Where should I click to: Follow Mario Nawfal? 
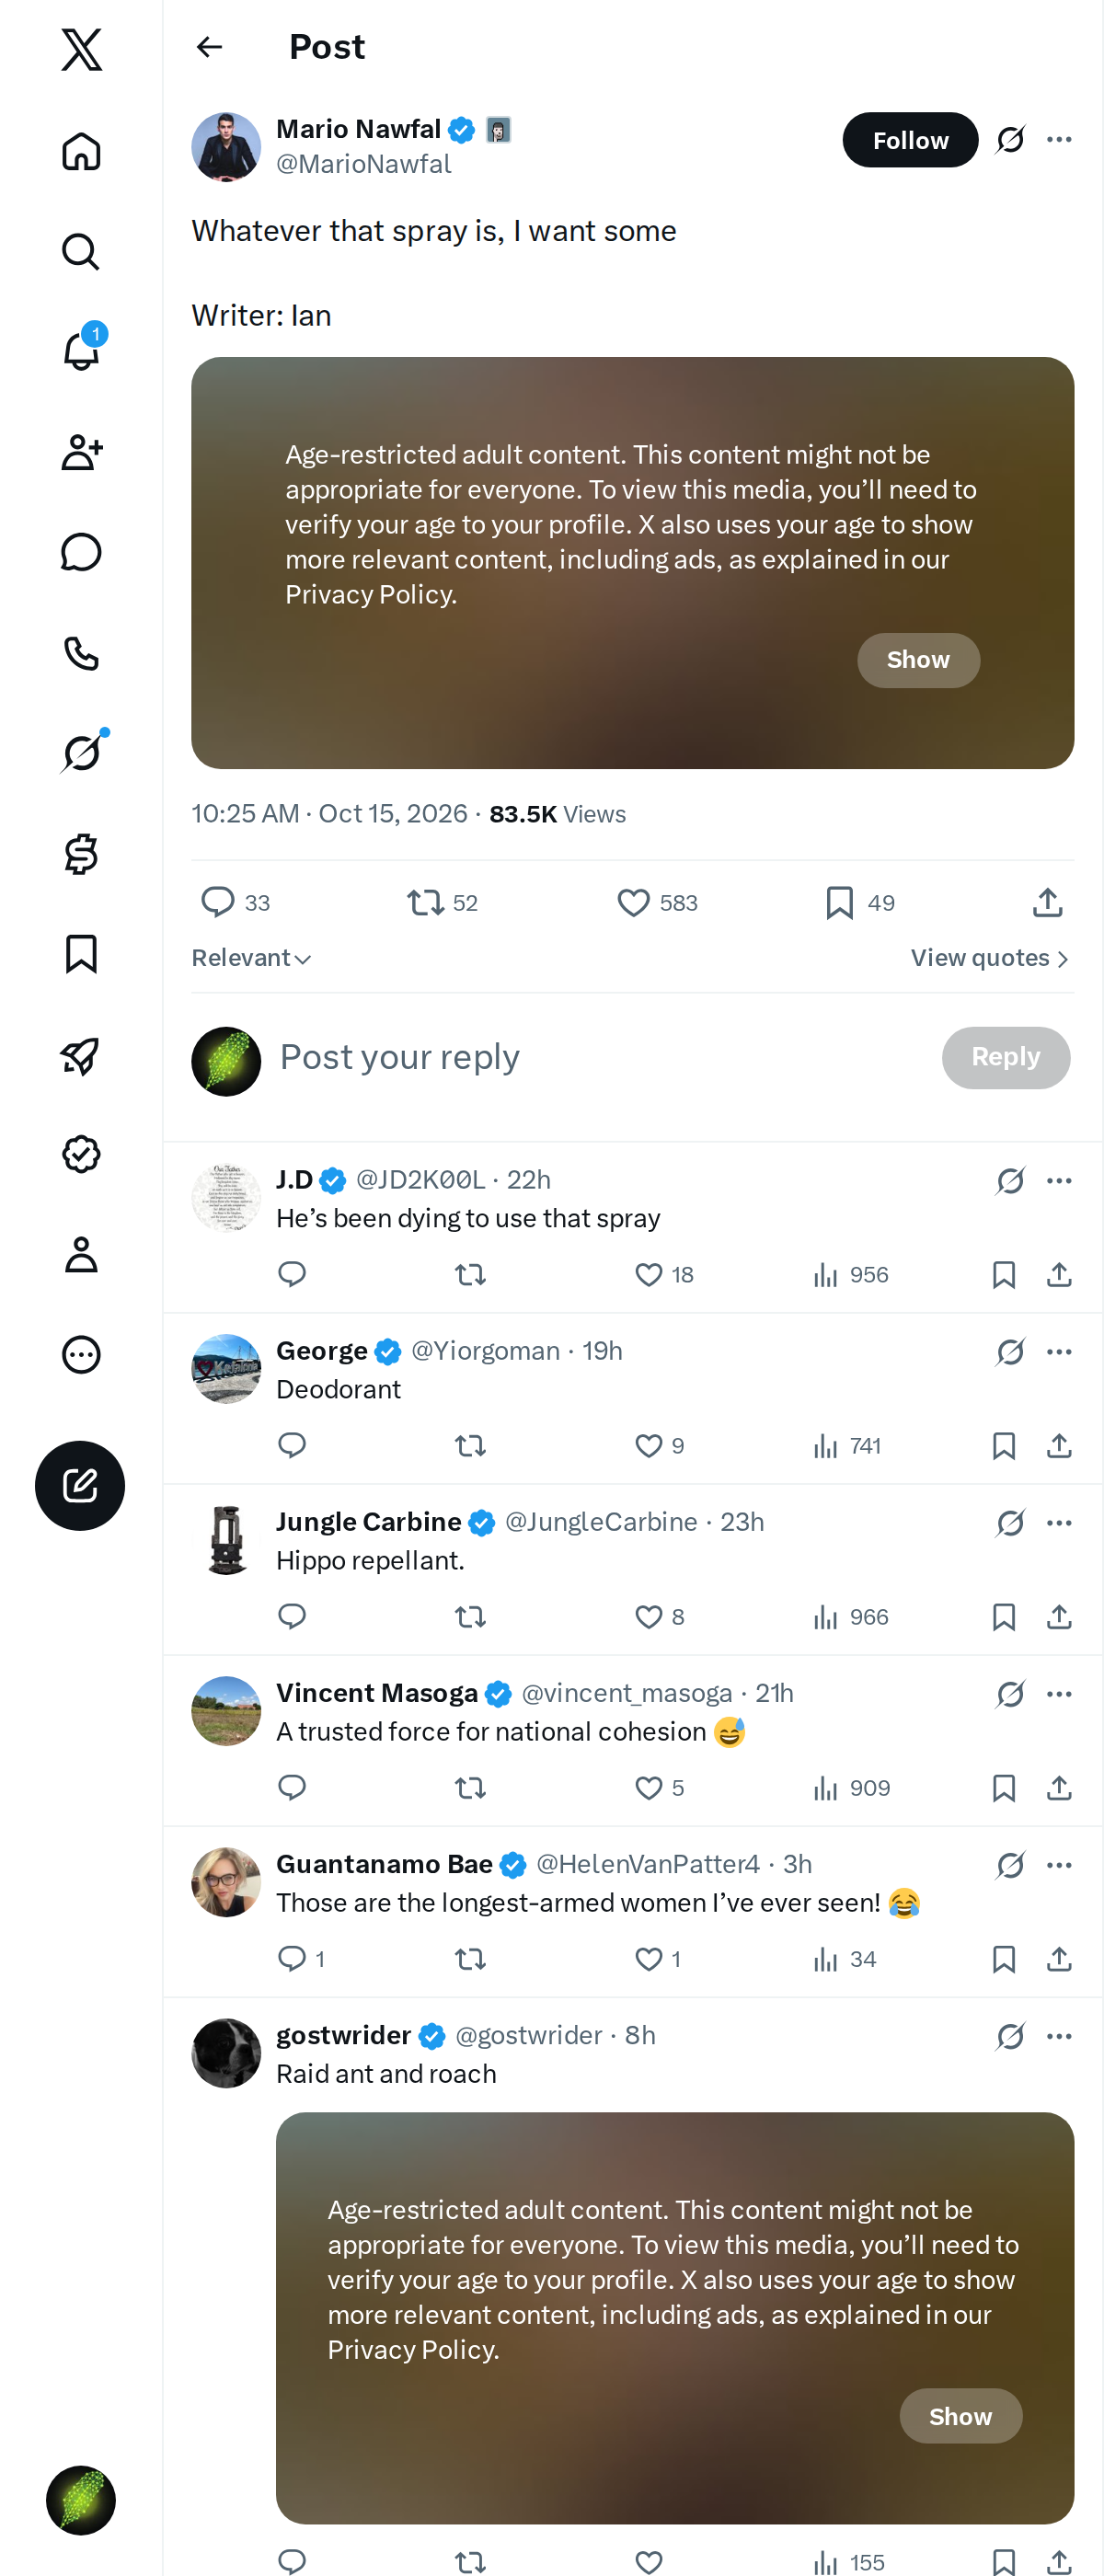[910, 140]
